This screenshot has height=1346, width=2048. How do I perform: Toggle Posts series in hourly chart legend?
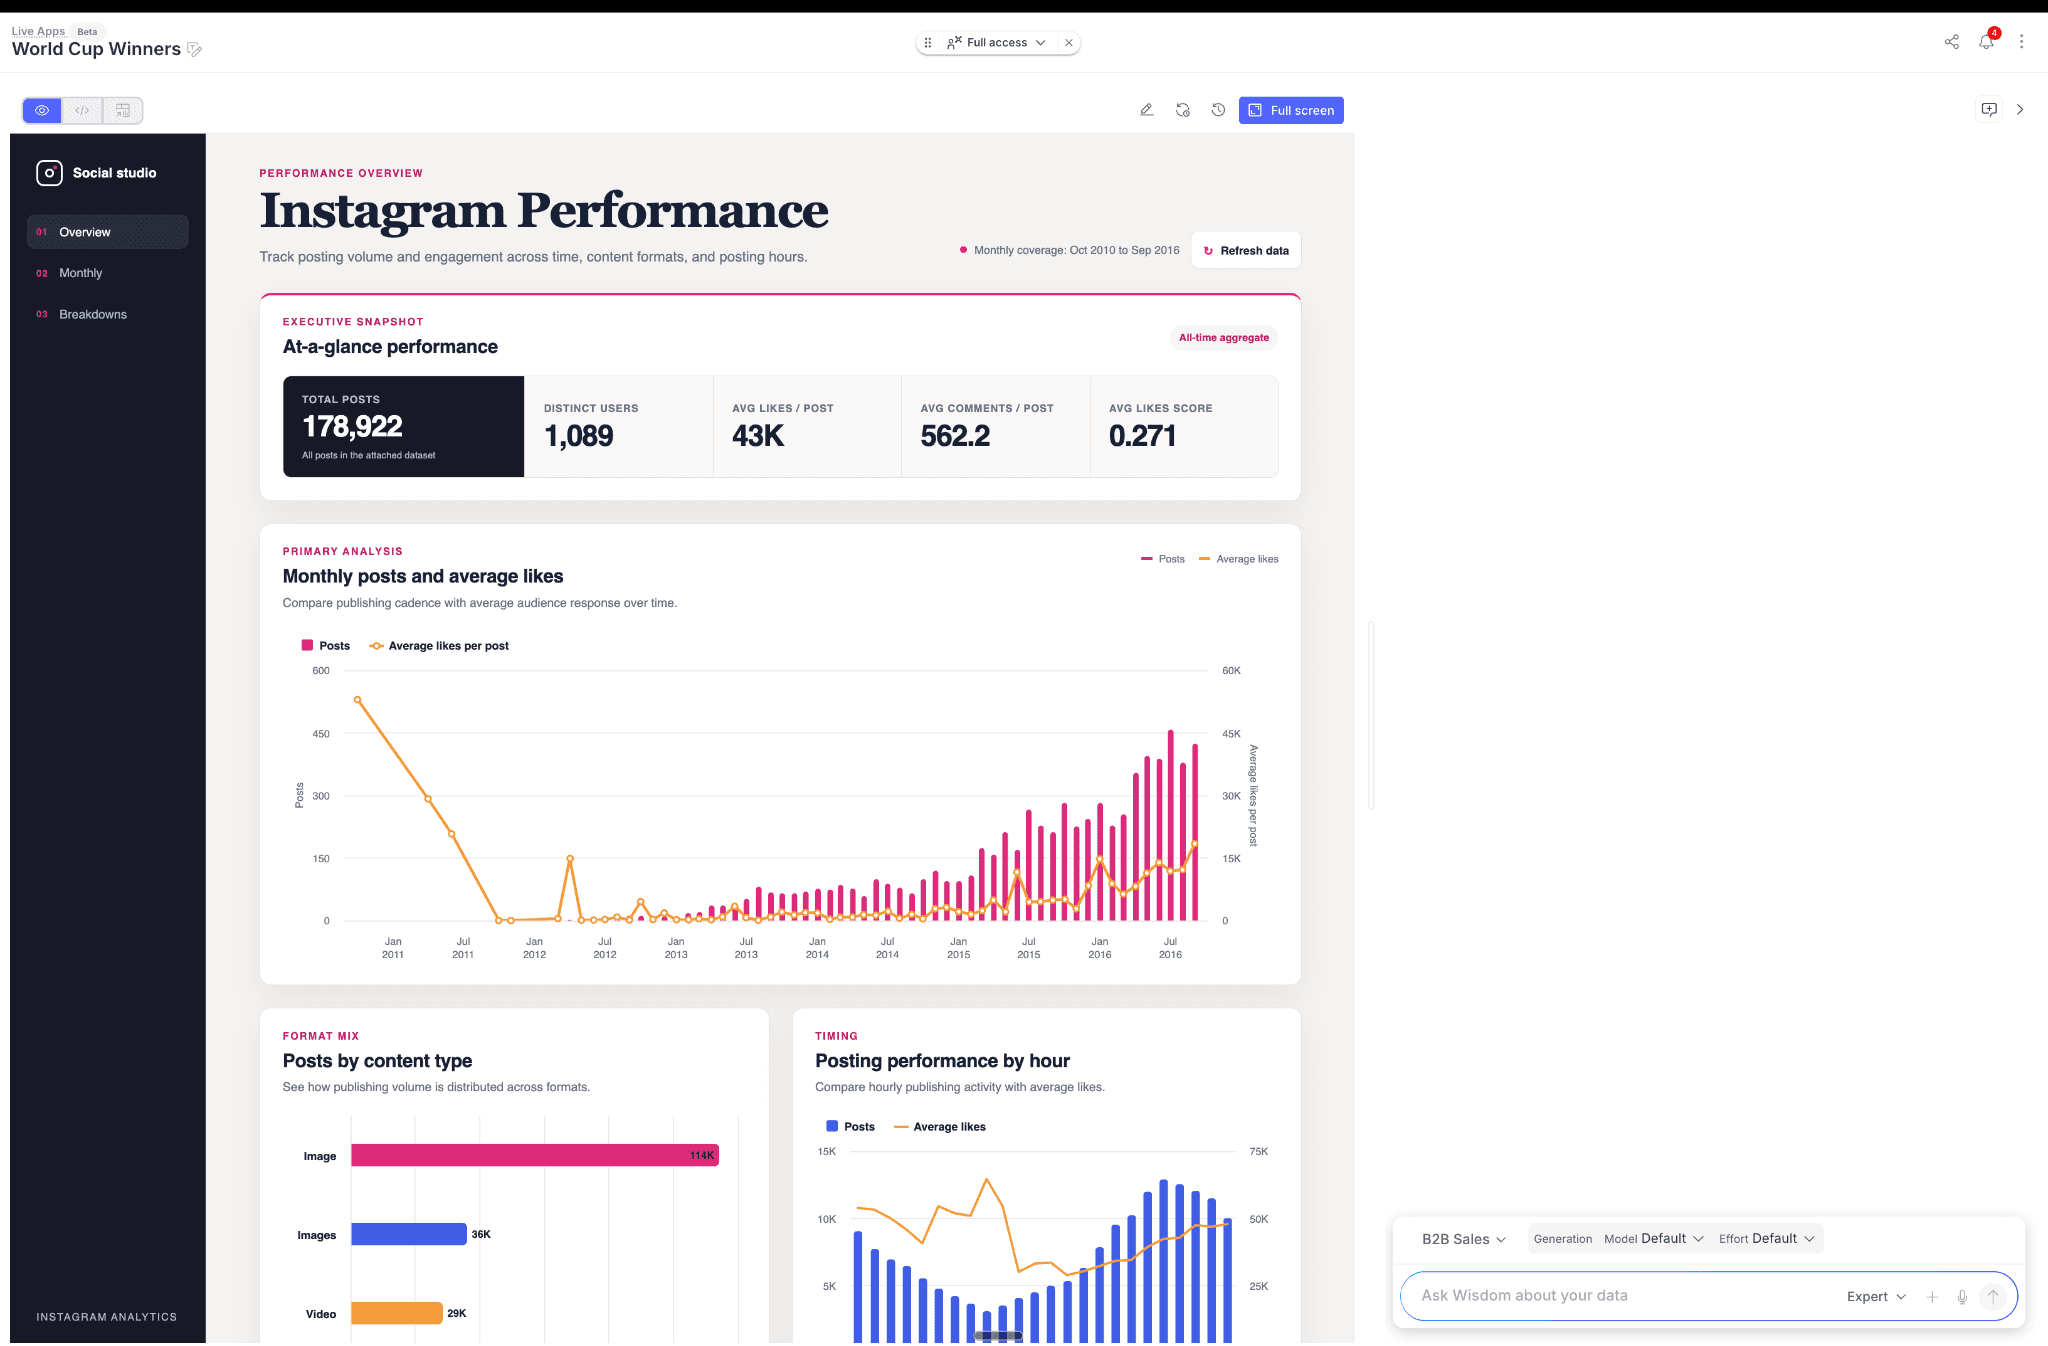[850, 1127]
